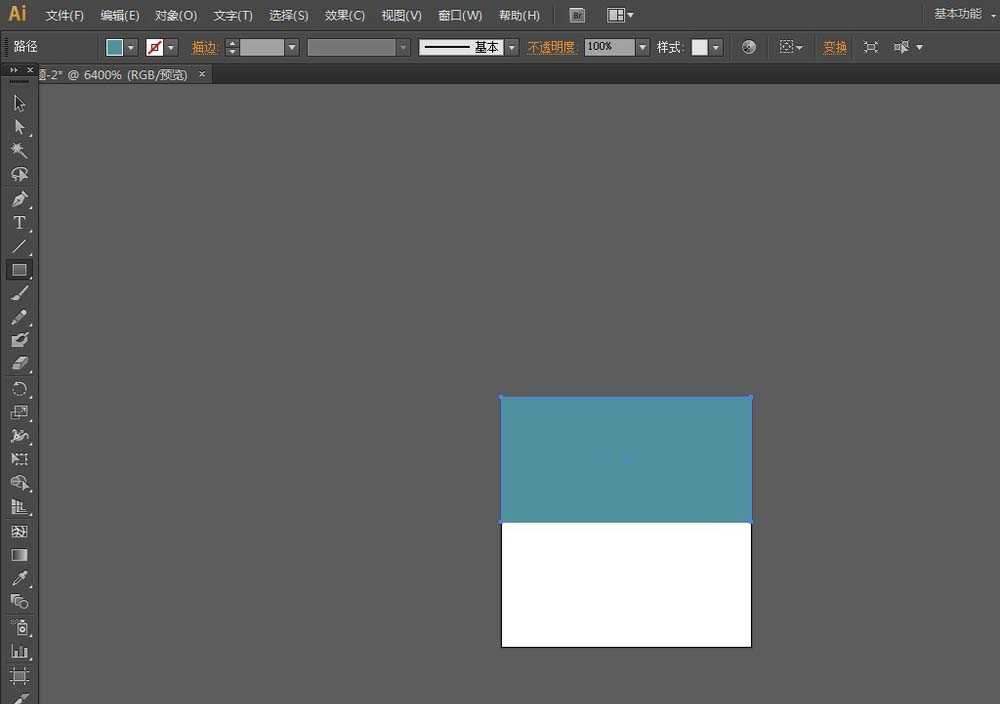Open the Bridge (Br) button
This screenshot has height=704, width=1000.
pos(577,15)
